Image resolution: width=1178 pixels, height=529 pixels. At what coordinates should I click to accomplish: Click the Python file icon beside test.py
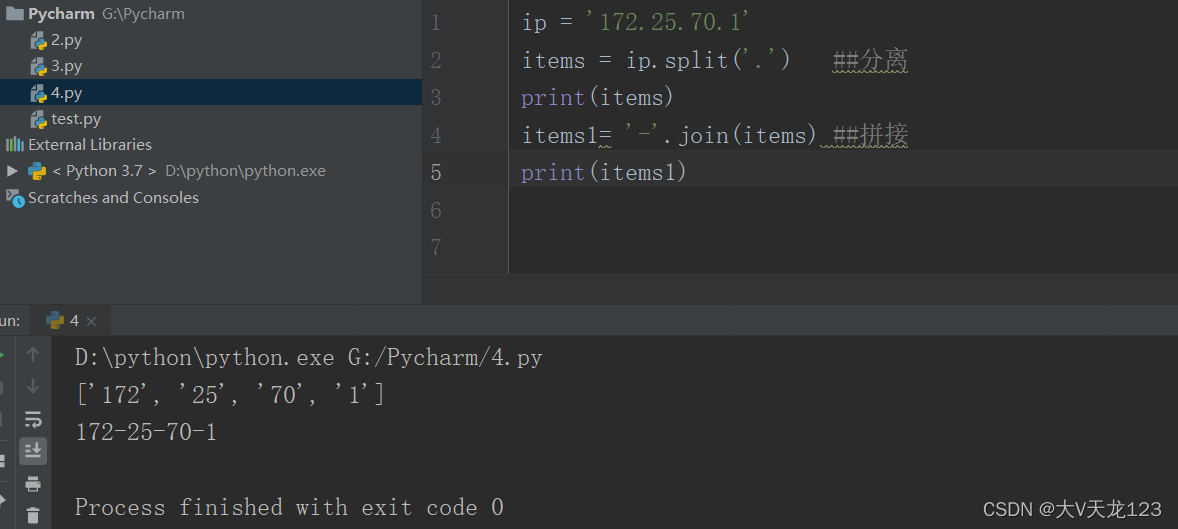coord(38,119)
